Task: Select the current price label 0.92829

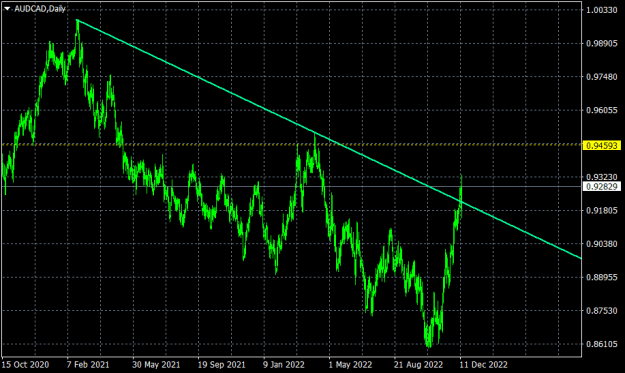Action: [x=602, y=186]
